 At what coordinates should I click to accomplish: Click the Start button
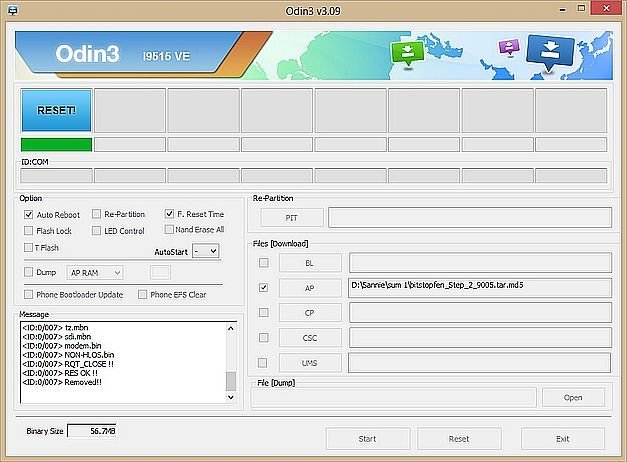click(x=368, y=439)
